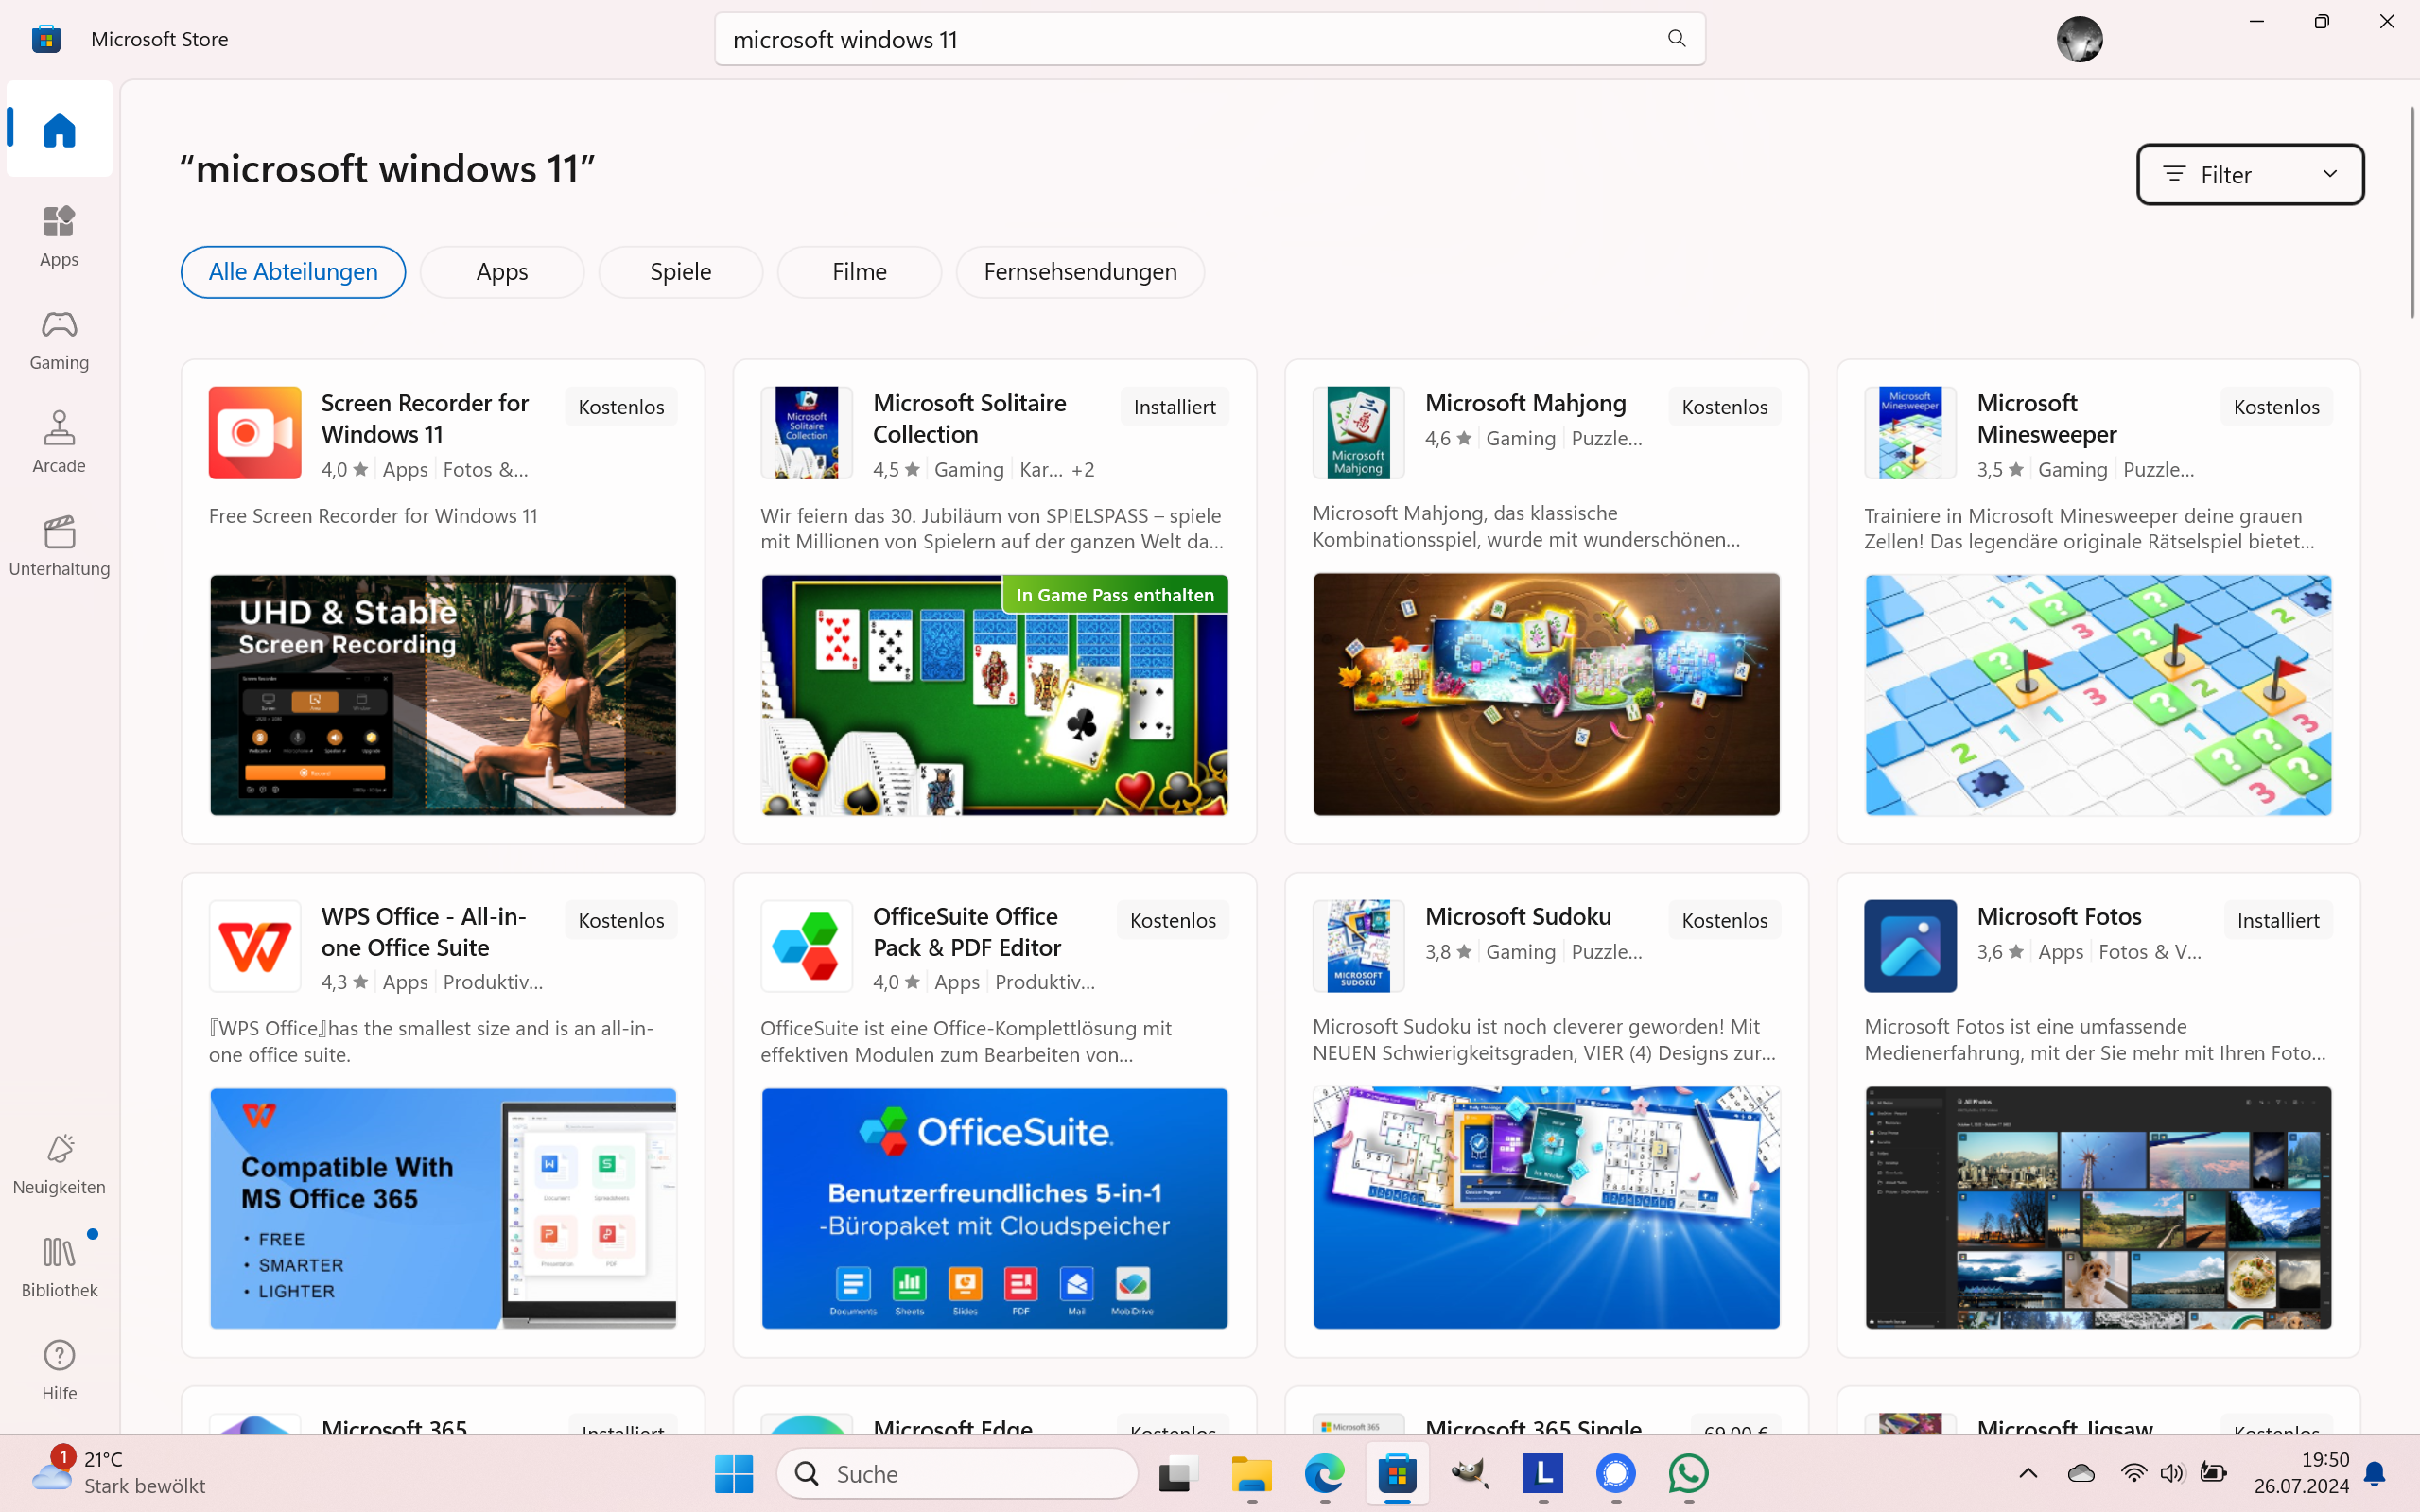
Task: Open WhatsApp from the taskbar
Action: click(1687, 1474)
